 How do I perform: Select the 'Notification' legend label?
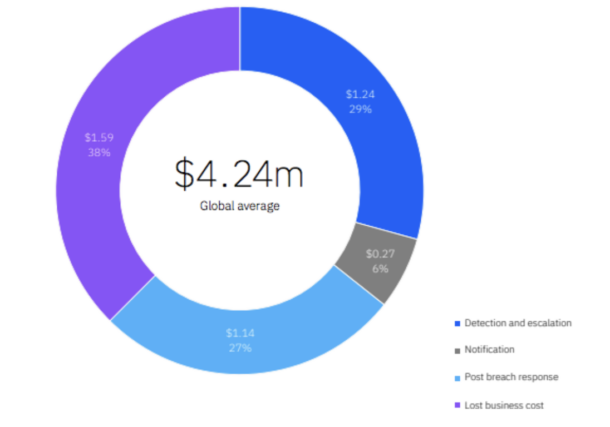click(x=489, y=349)
